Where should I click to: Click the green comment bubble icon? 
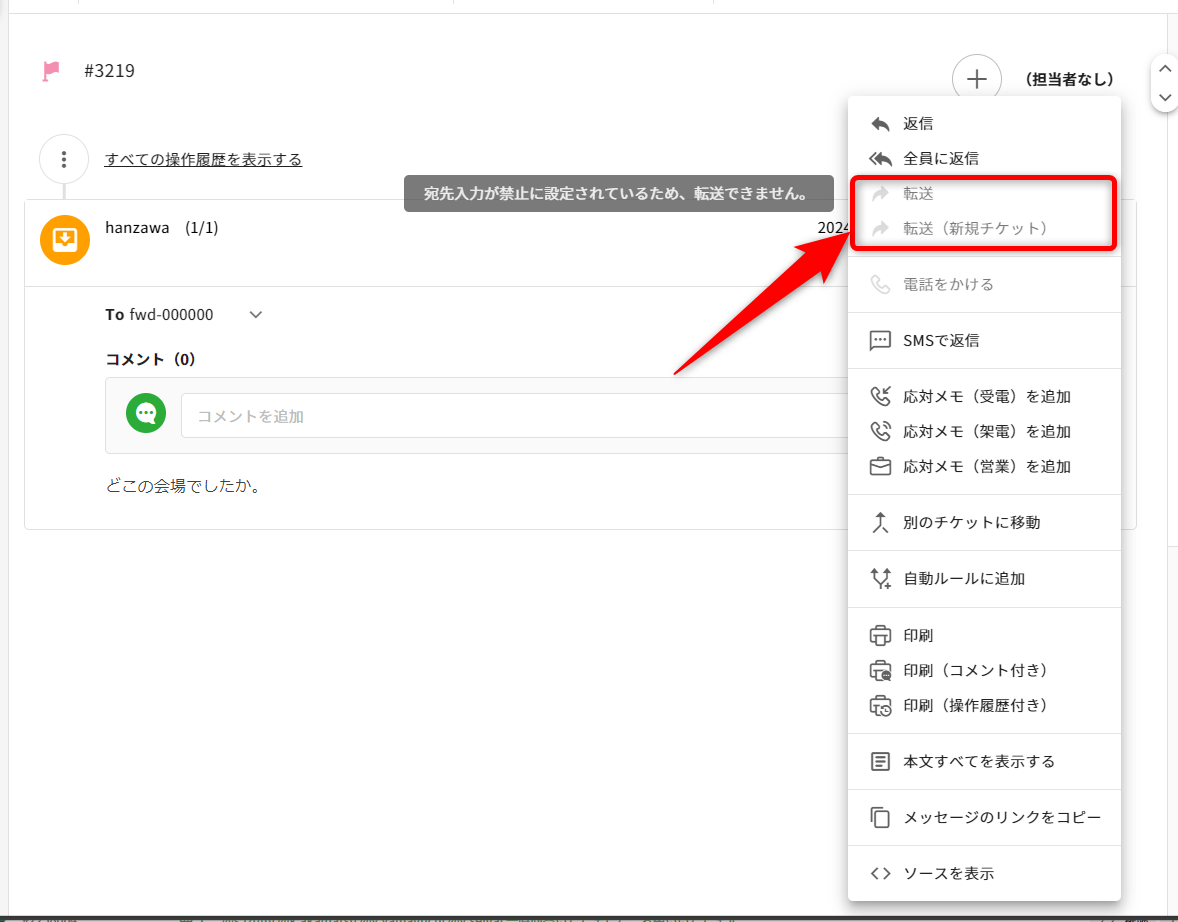coord(146,413)
